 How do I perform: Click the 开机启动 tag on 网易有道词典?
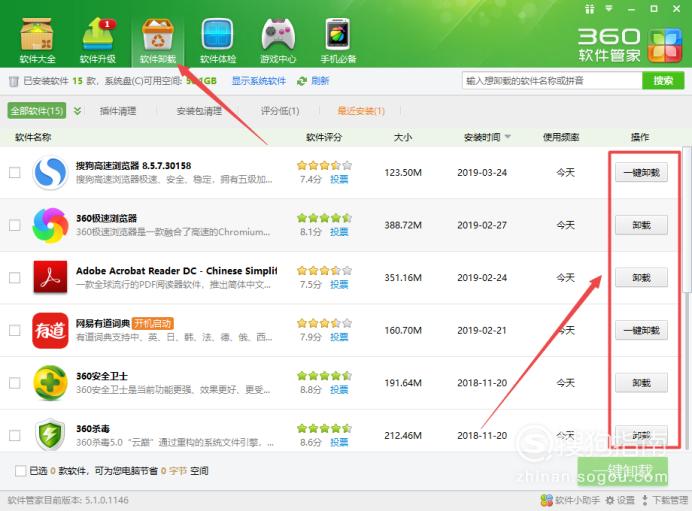[153, 323]
